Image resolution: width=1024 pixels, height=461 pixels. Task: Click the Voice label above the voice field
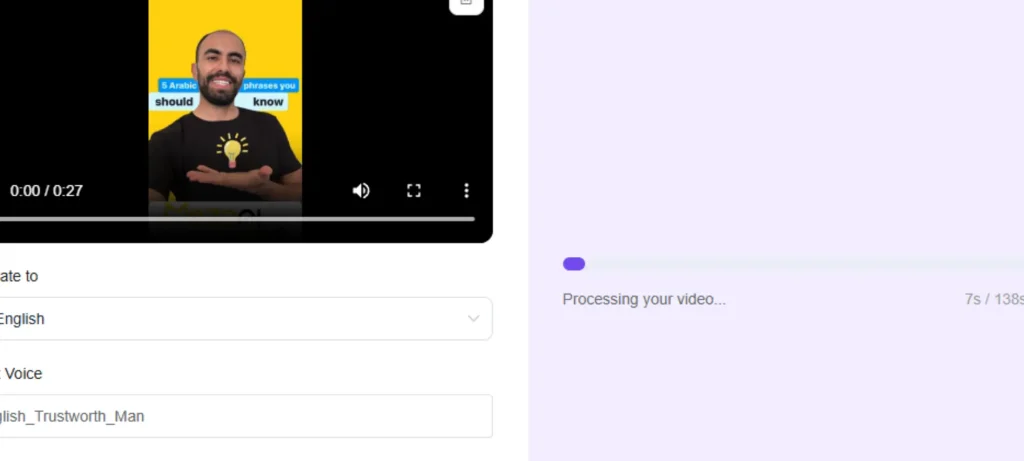pyautogui.click(x=22, y=374)
